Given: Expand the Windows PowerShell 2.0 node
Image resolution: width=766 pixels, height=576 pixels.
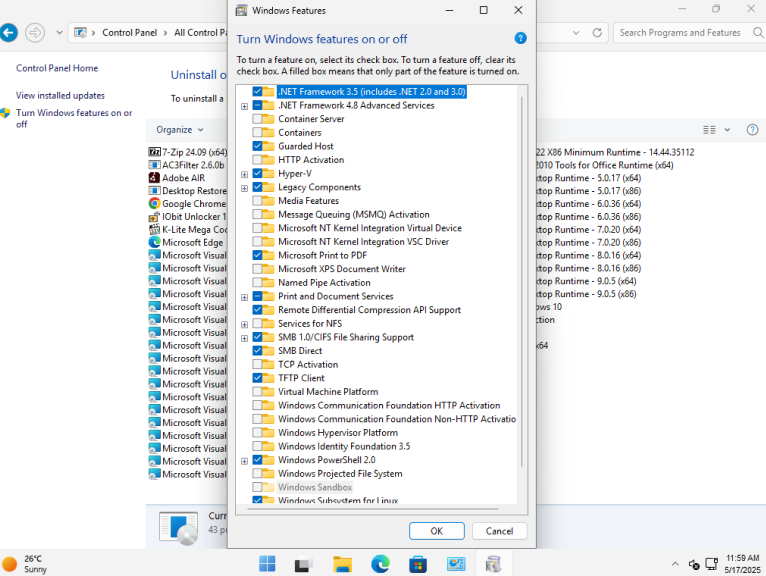Looking at the screenshot, I should (x=244, y=461).
